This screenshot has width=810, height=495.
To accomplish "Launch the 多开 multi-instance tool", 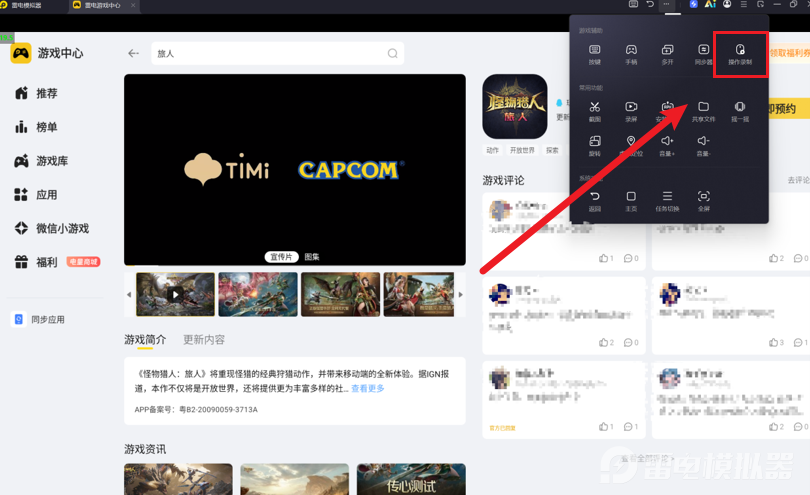I will tap(667, 54).
